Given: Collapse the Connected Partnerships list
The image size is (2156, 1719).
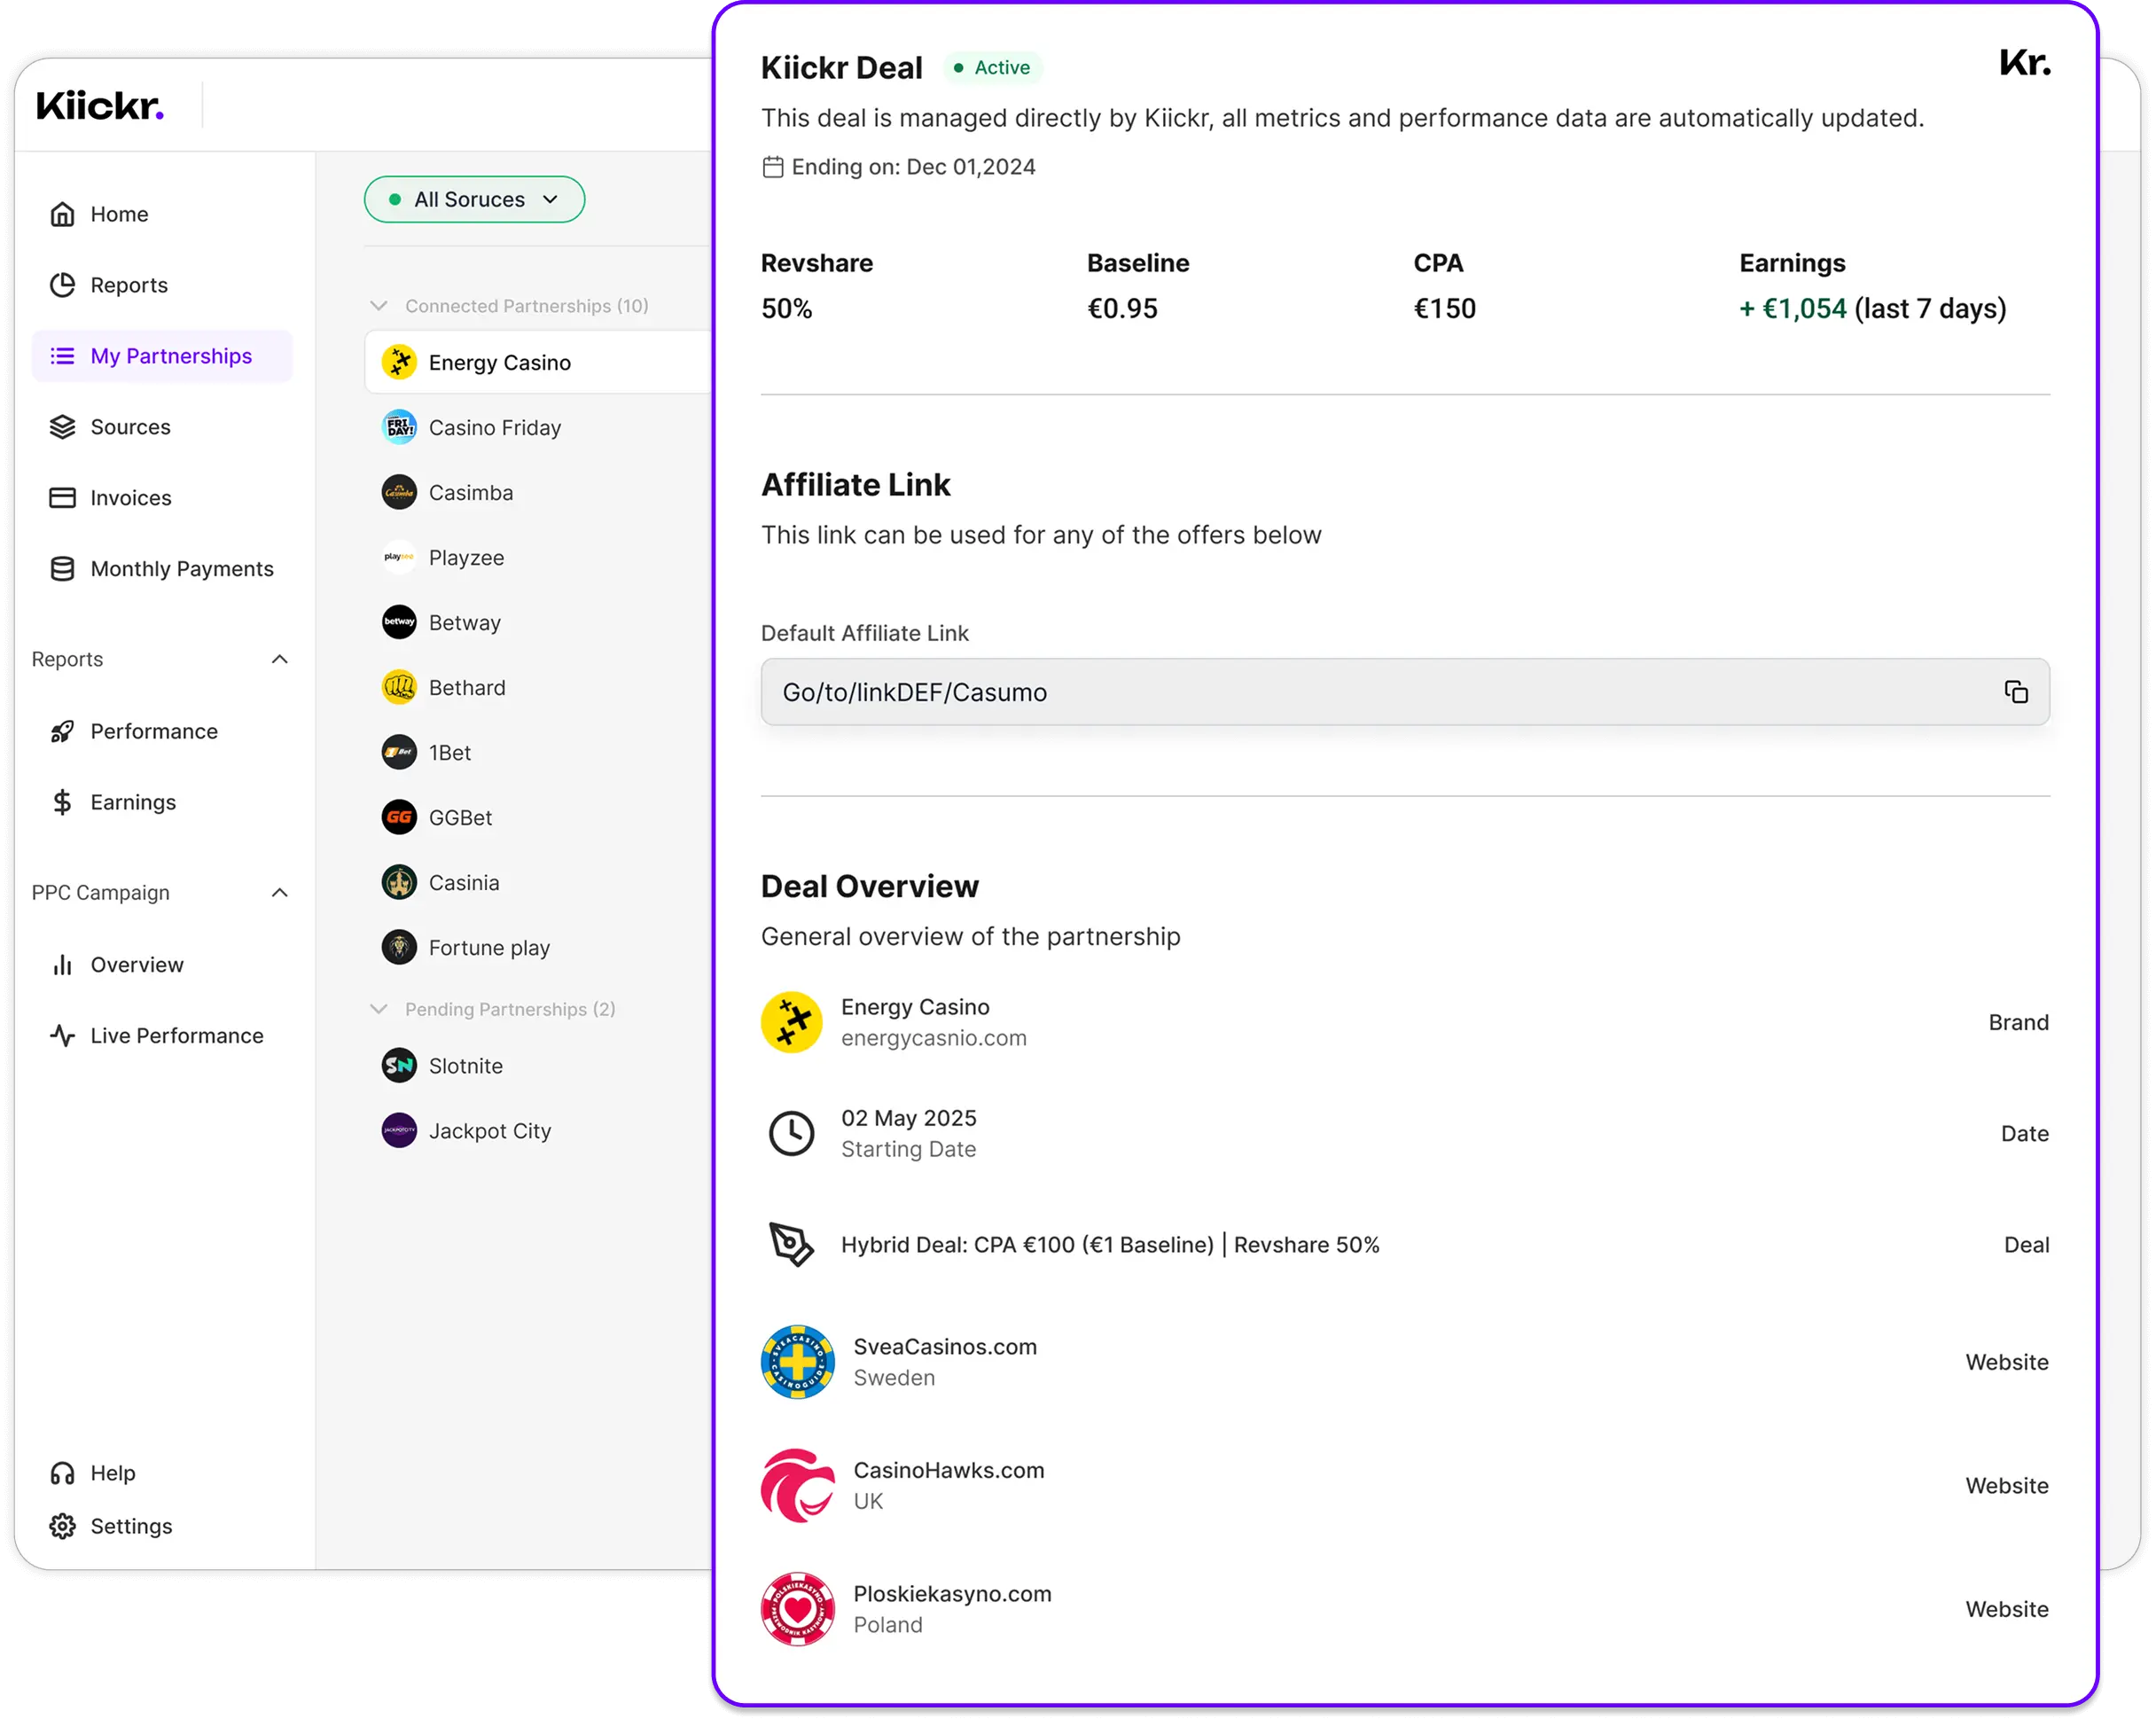Looking at the screenshot, I should 380,306.
